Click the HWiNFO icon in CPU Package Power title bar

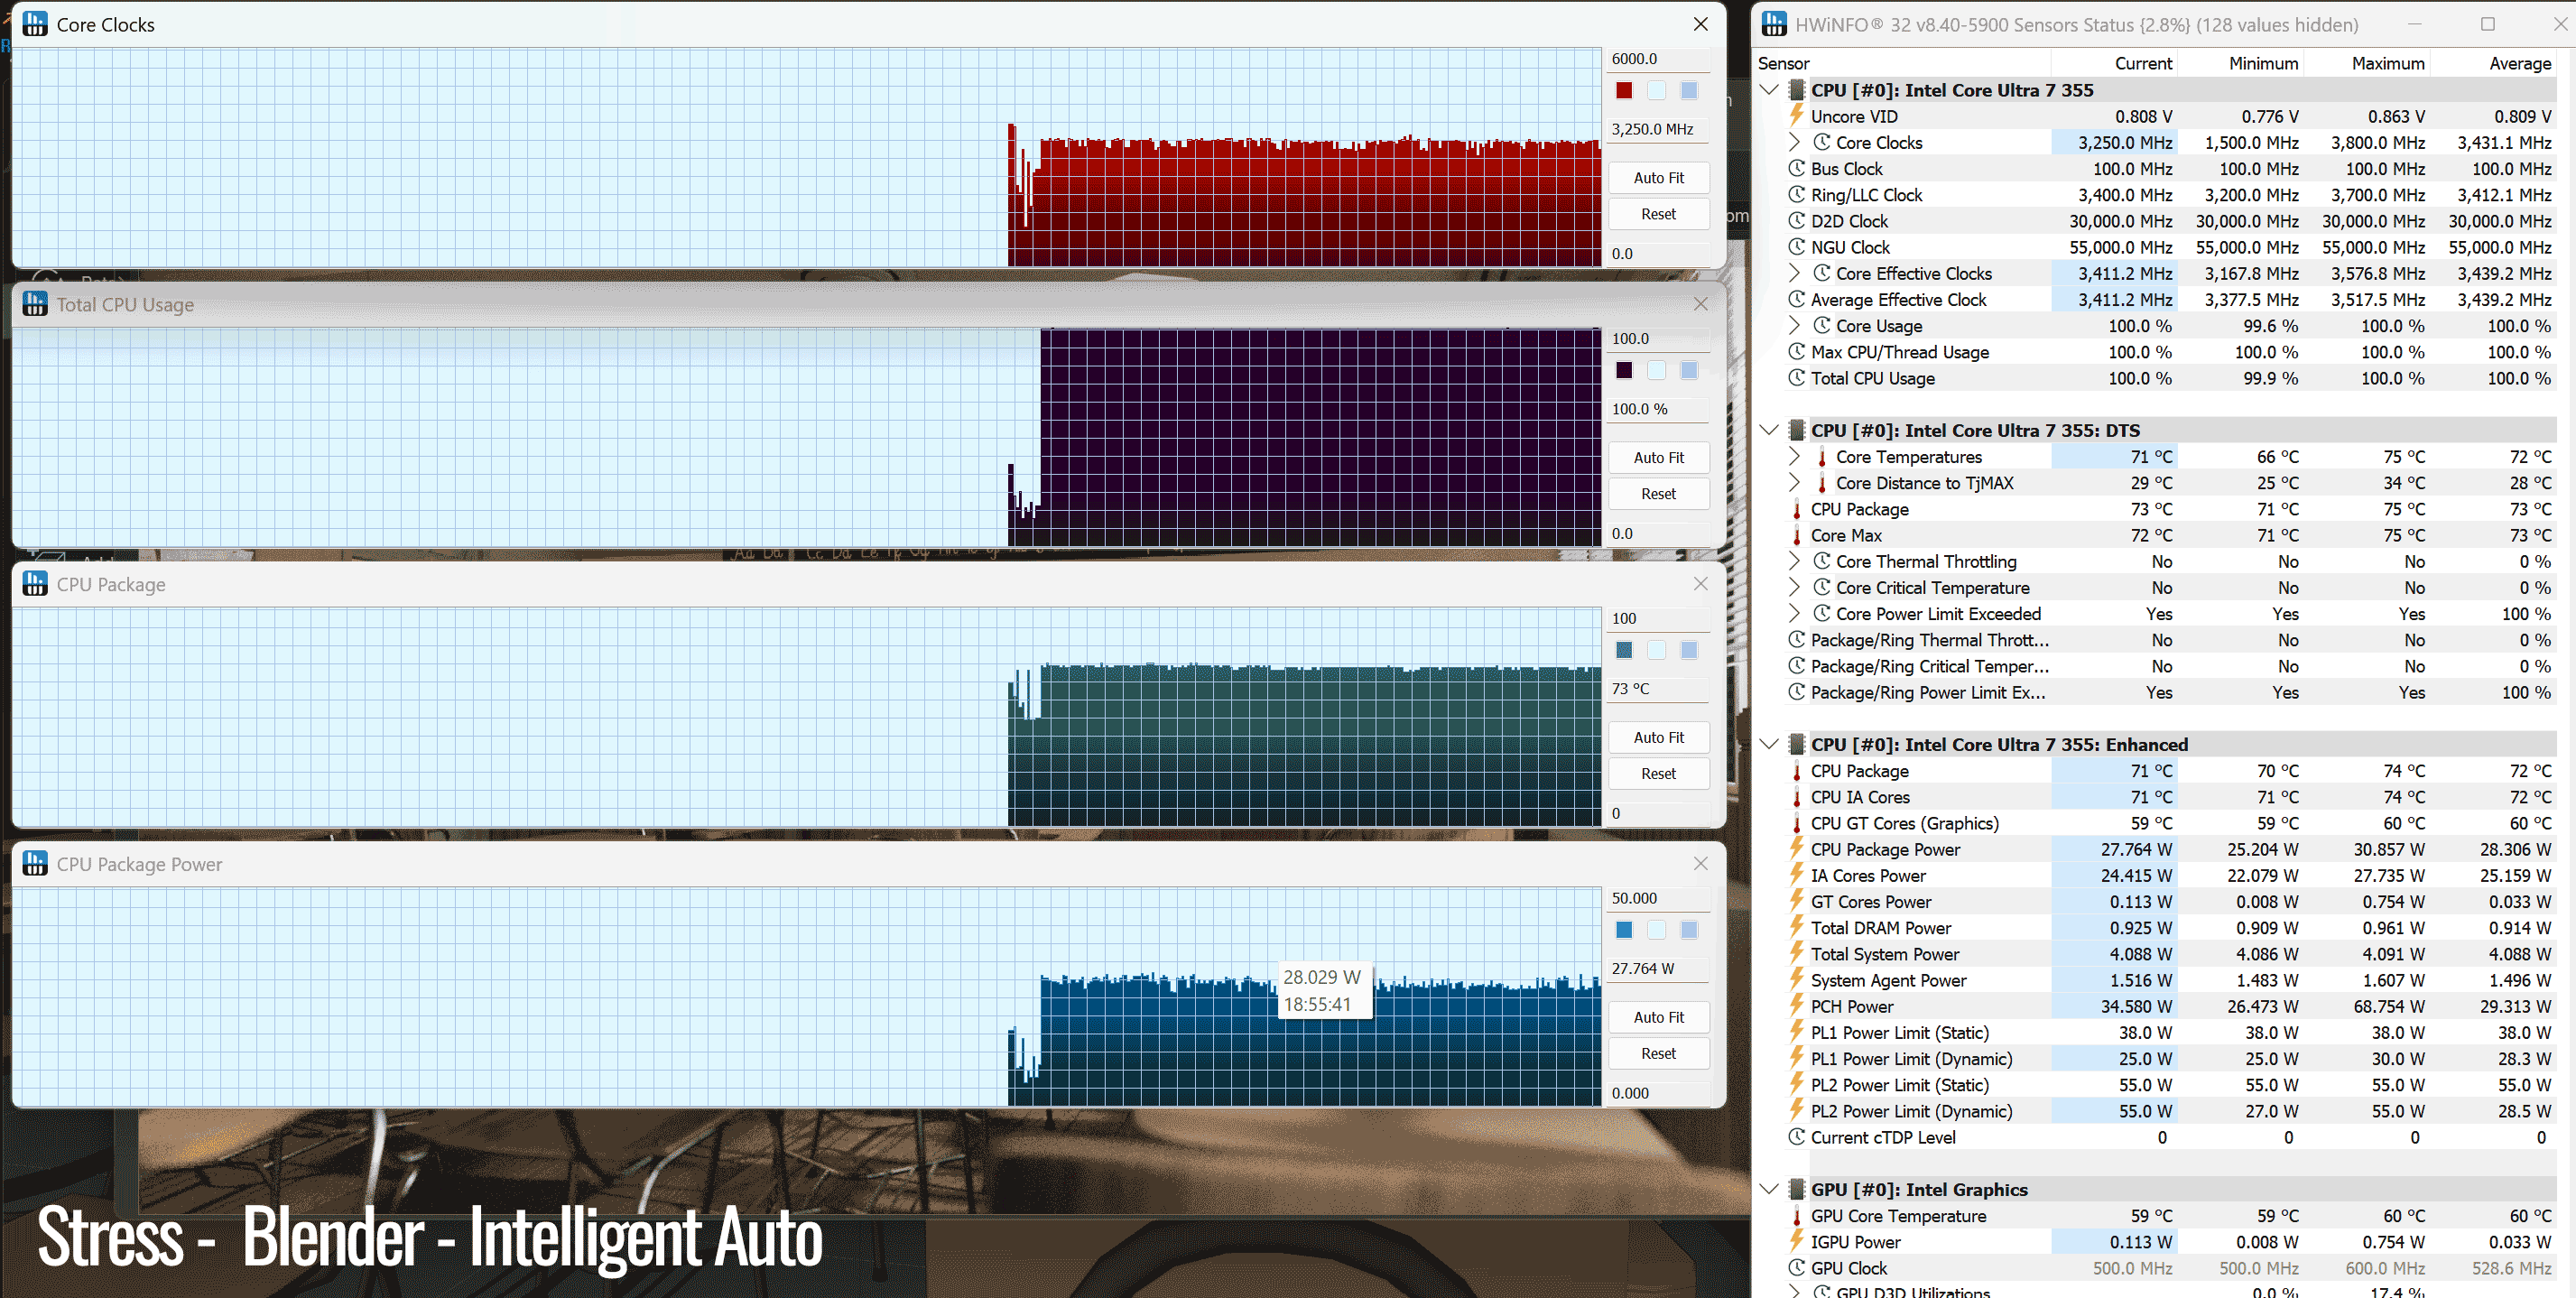[x=35, y=864]
